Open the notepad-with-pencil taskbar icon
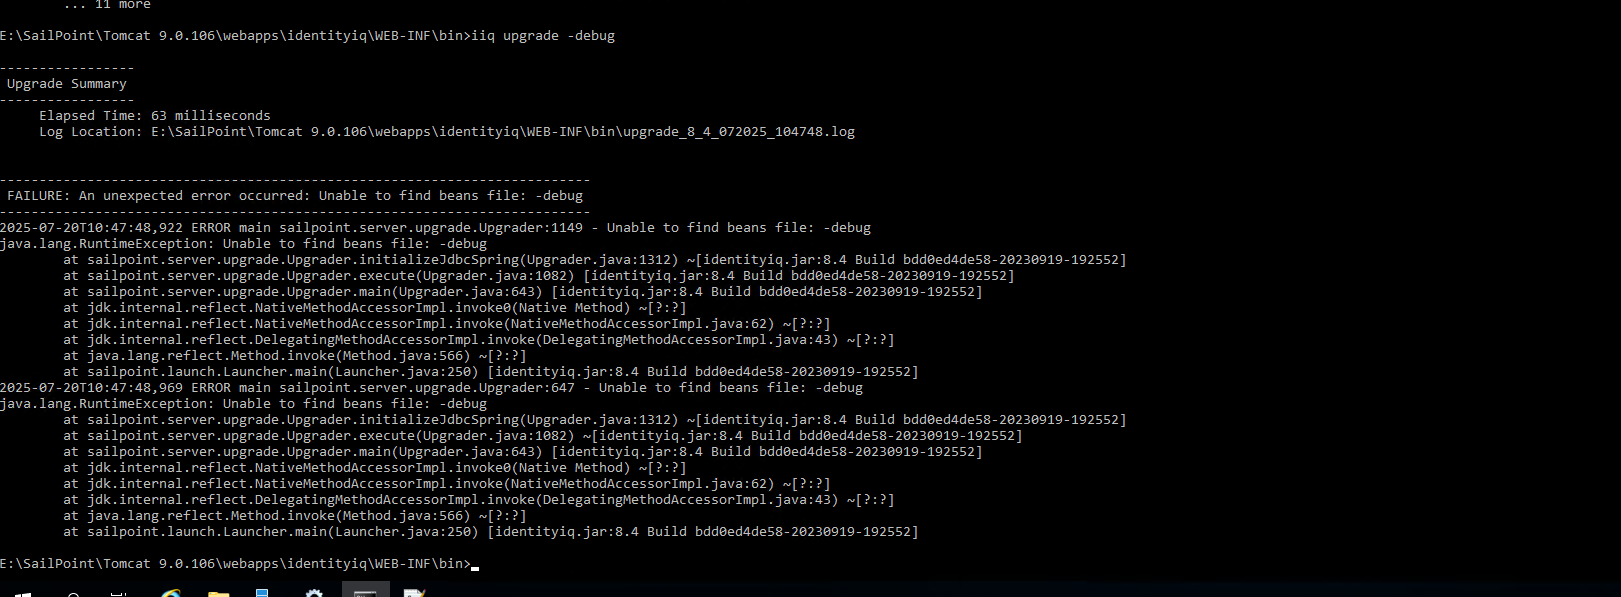The width and height of the screenshot is (1621, 597). point(414,593)
